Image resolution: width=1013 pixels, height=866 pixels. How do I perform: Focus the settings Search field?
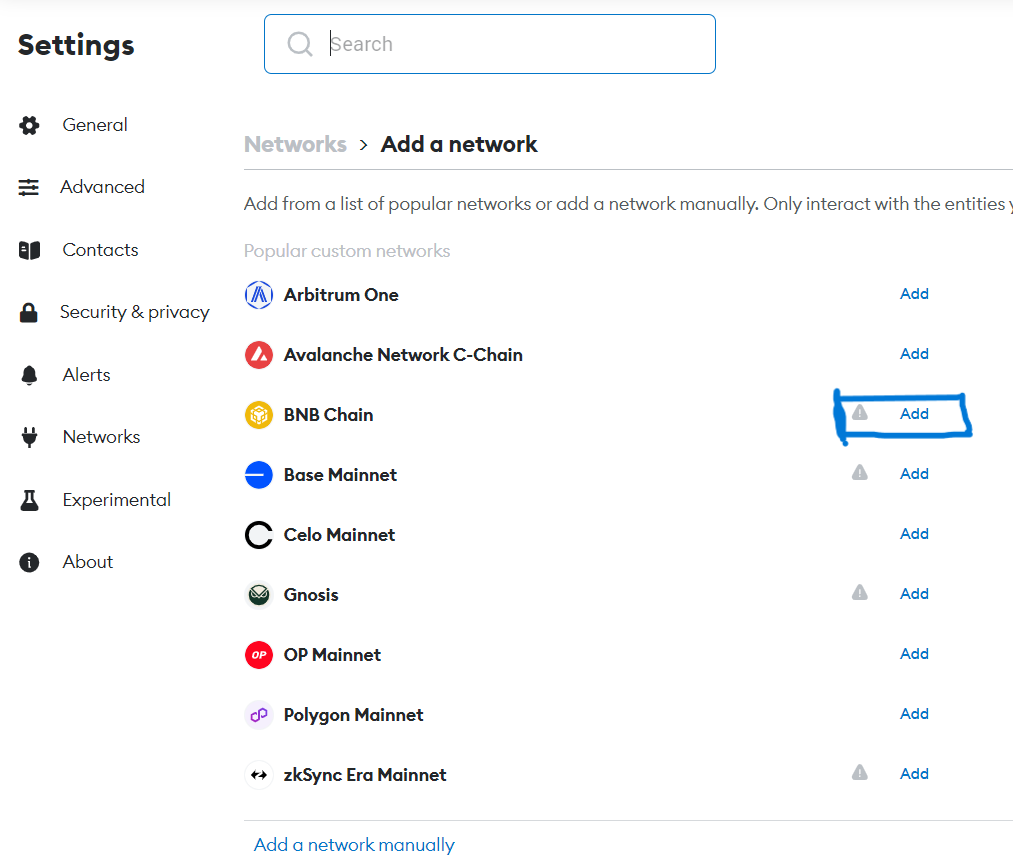pyautogui.click(x=490, y=44)
